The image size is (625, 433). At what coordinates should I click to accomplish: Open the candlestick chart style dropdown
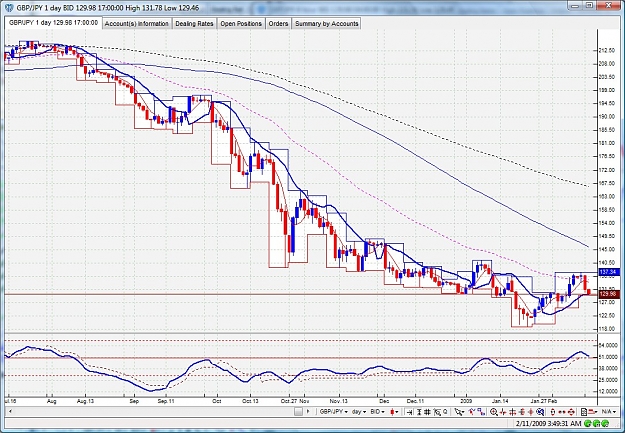click(x=394, y=412)
